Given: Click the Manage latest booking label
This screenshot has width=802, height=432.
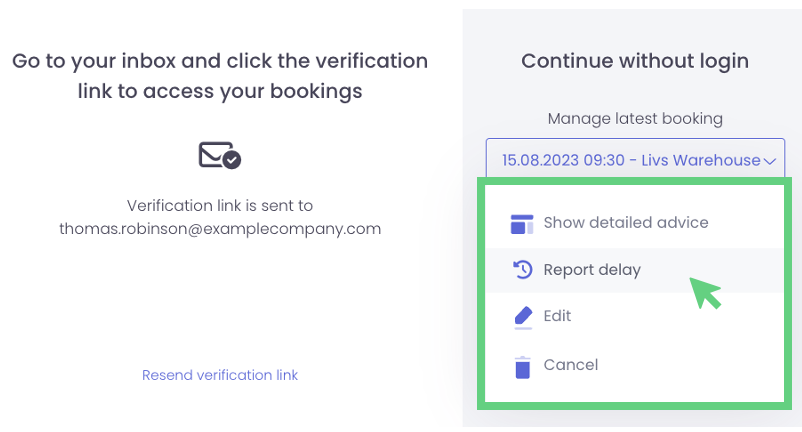Looking at the screenshot, I should pos(634,118).
